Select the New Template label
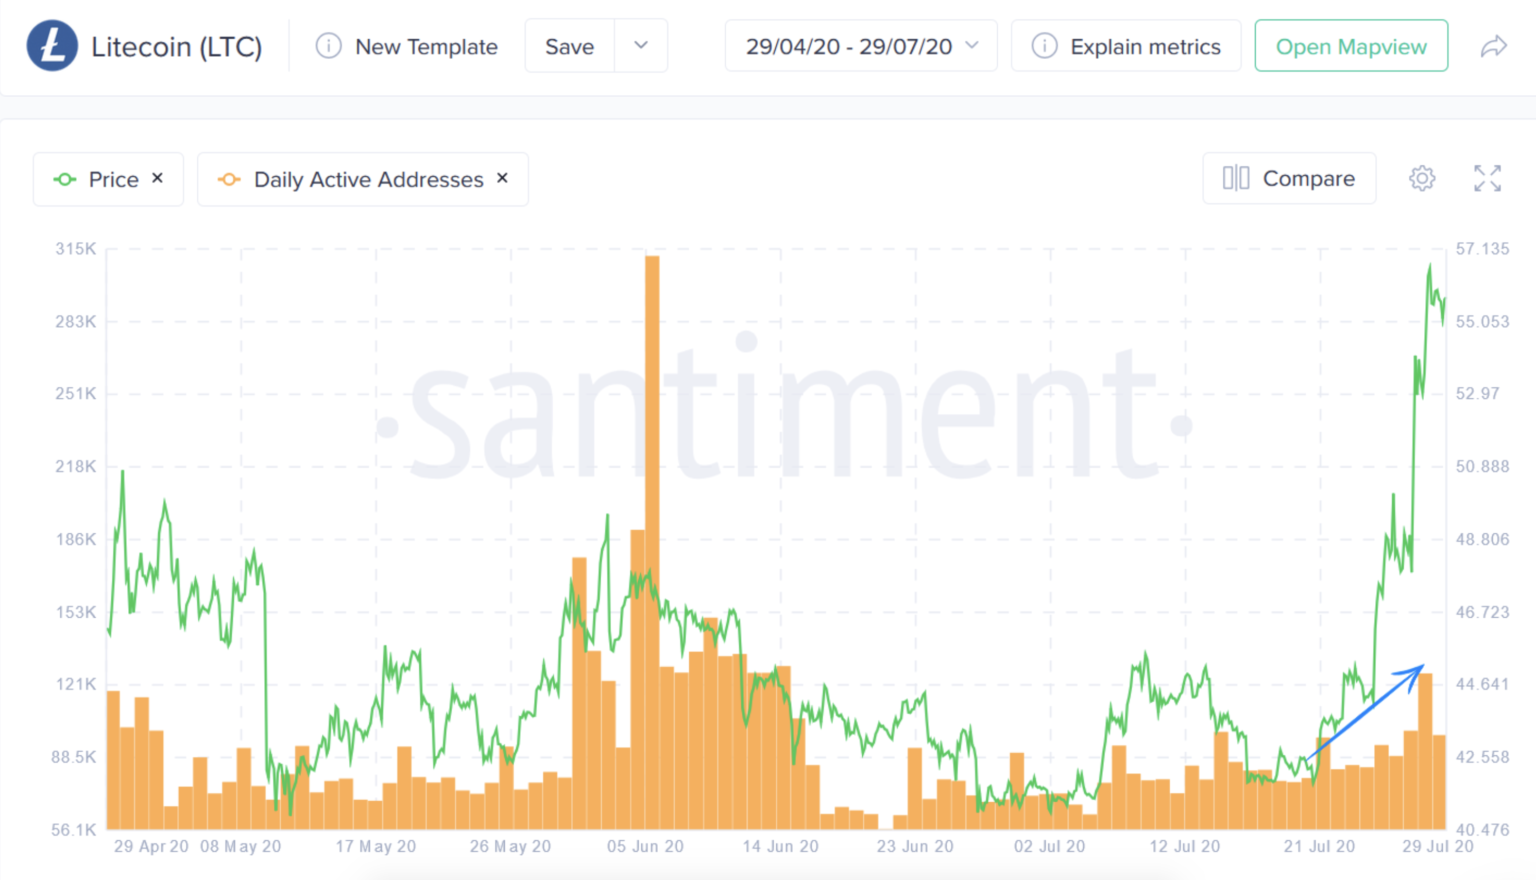This screenshot has width=1536, height=880. click(426, 47)
